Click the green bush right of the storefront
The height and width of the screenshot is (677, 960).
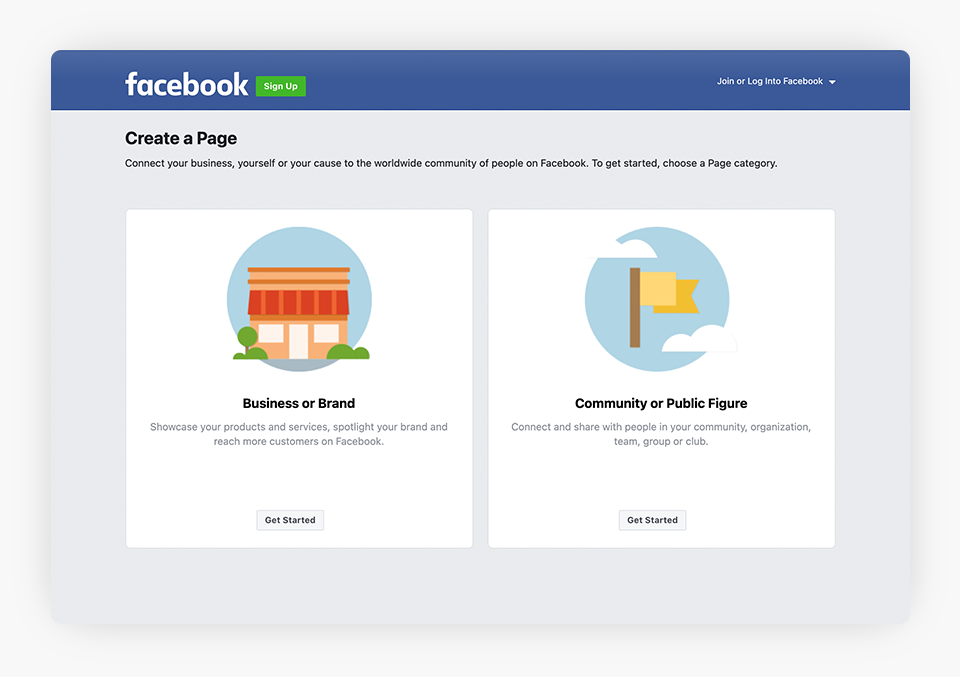[x=349, y=351]
